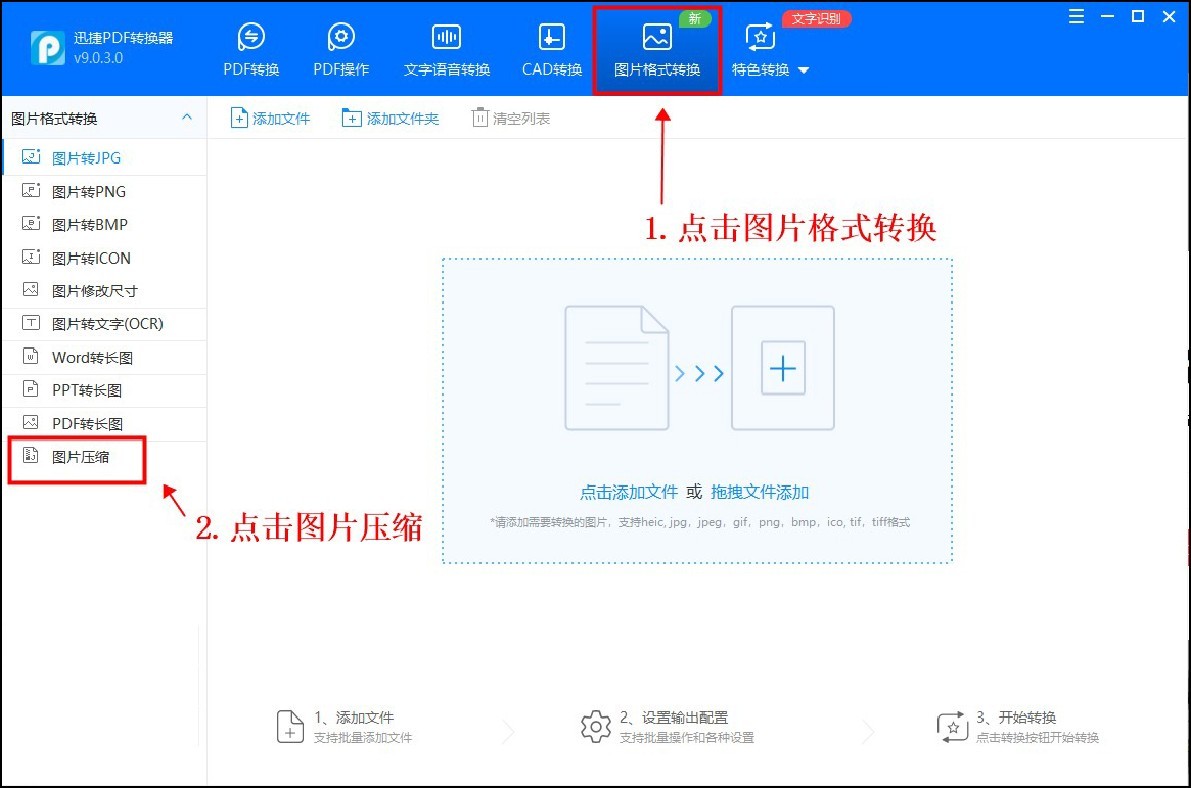Screen dimensions: 1191x788
Task: Click the 特色转换 star icon
Action: (x=759, y=38)
